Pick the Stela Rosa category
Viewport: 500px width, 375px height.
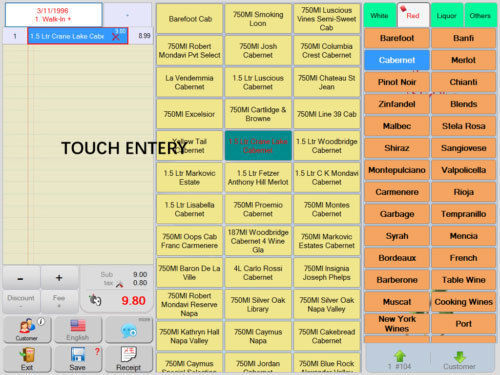point(463,126)
